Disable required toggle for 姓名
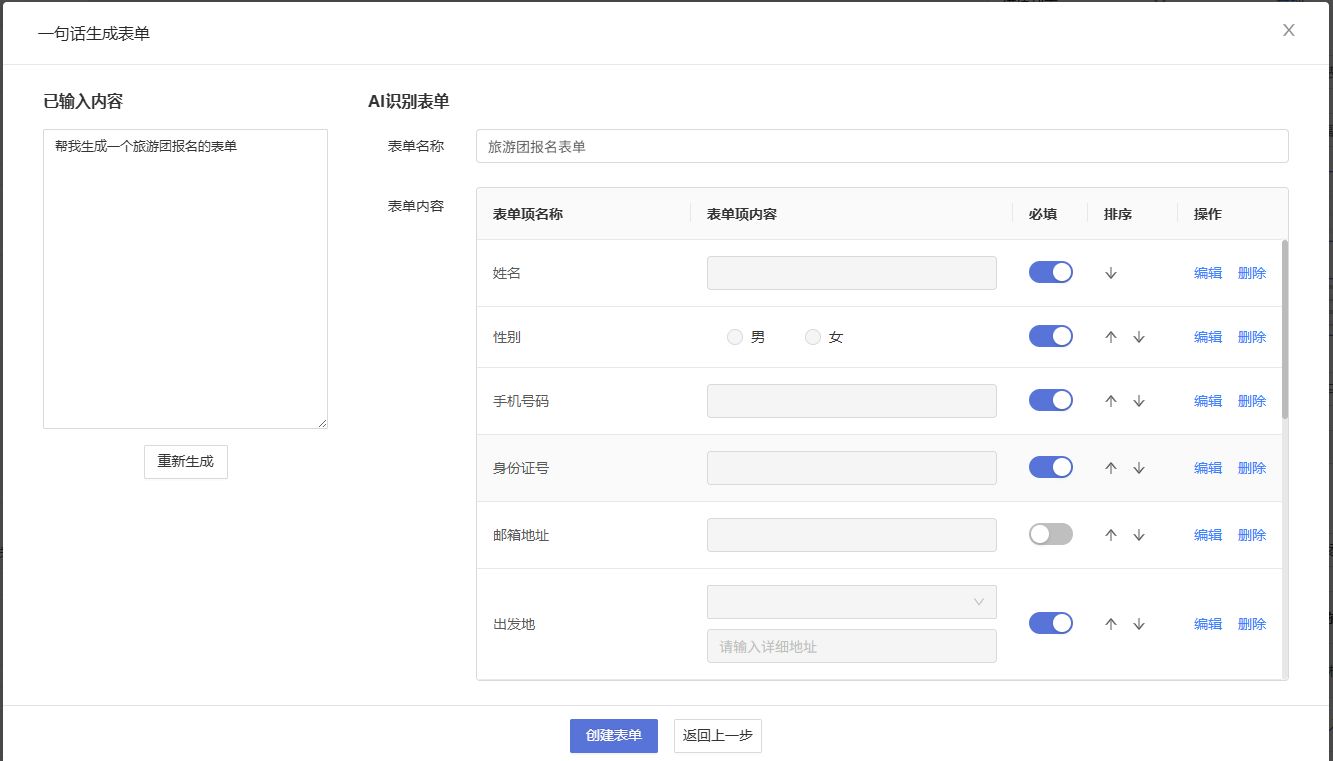The width and height of the screenshot is (1333, 761). pos(1050,272)
